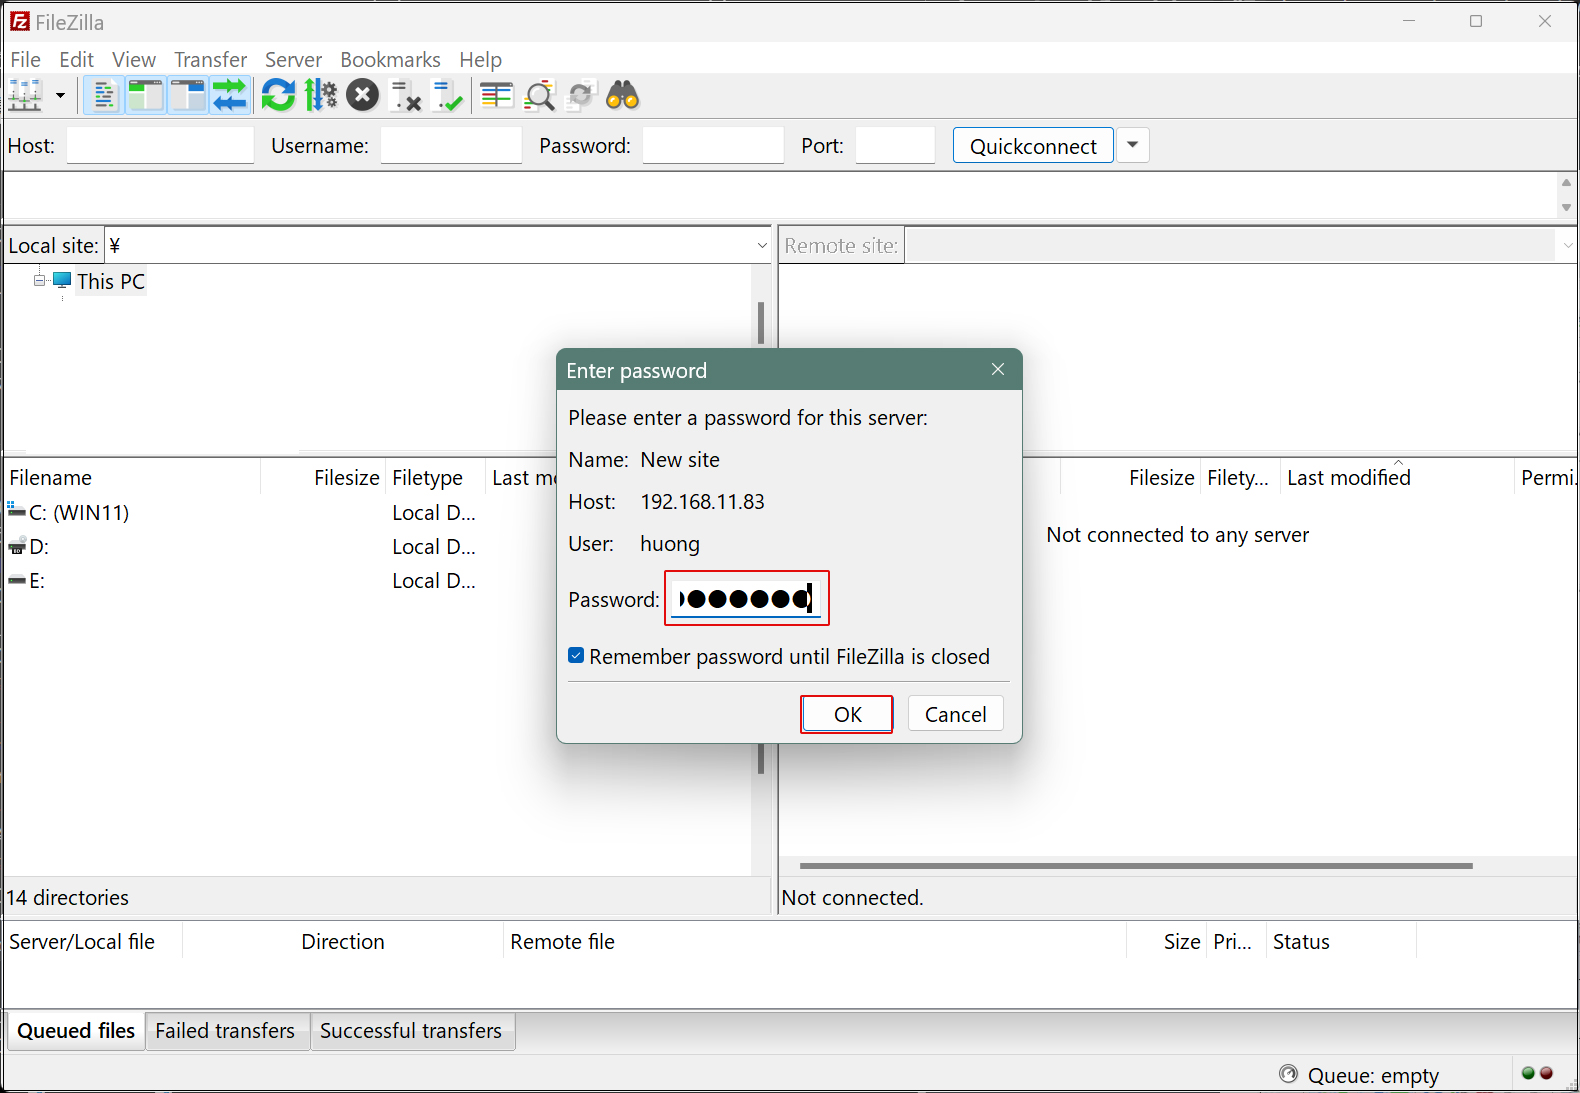This screenshot has width=1580, height=1093.
Task: Open the Site Manager icon
Action: (x=25, y=96)
